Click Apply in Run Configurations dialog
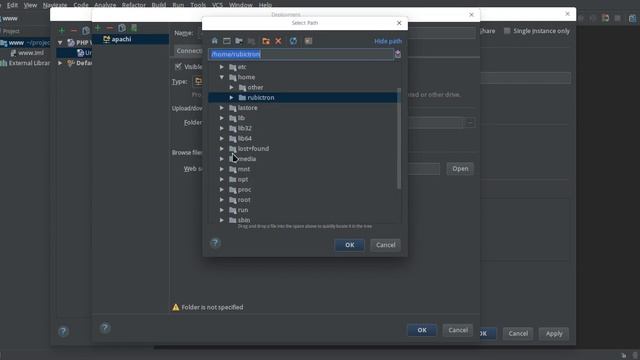Image resolution: width=640 pixels, height=360 pixels. point(554,333)
